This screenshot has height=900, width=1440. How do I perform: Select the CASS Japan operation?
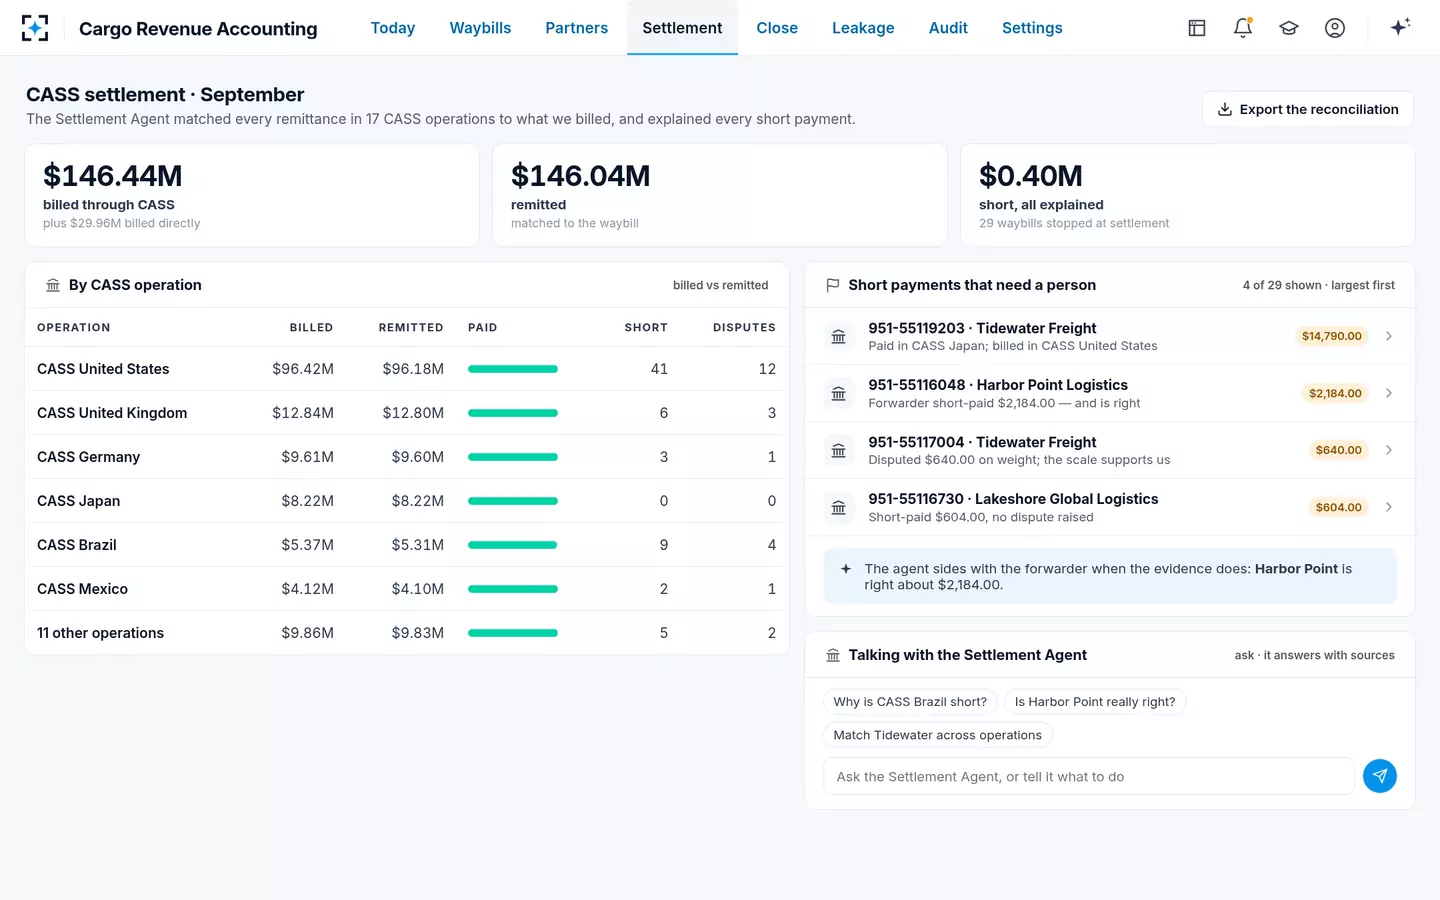click(407, 501)
